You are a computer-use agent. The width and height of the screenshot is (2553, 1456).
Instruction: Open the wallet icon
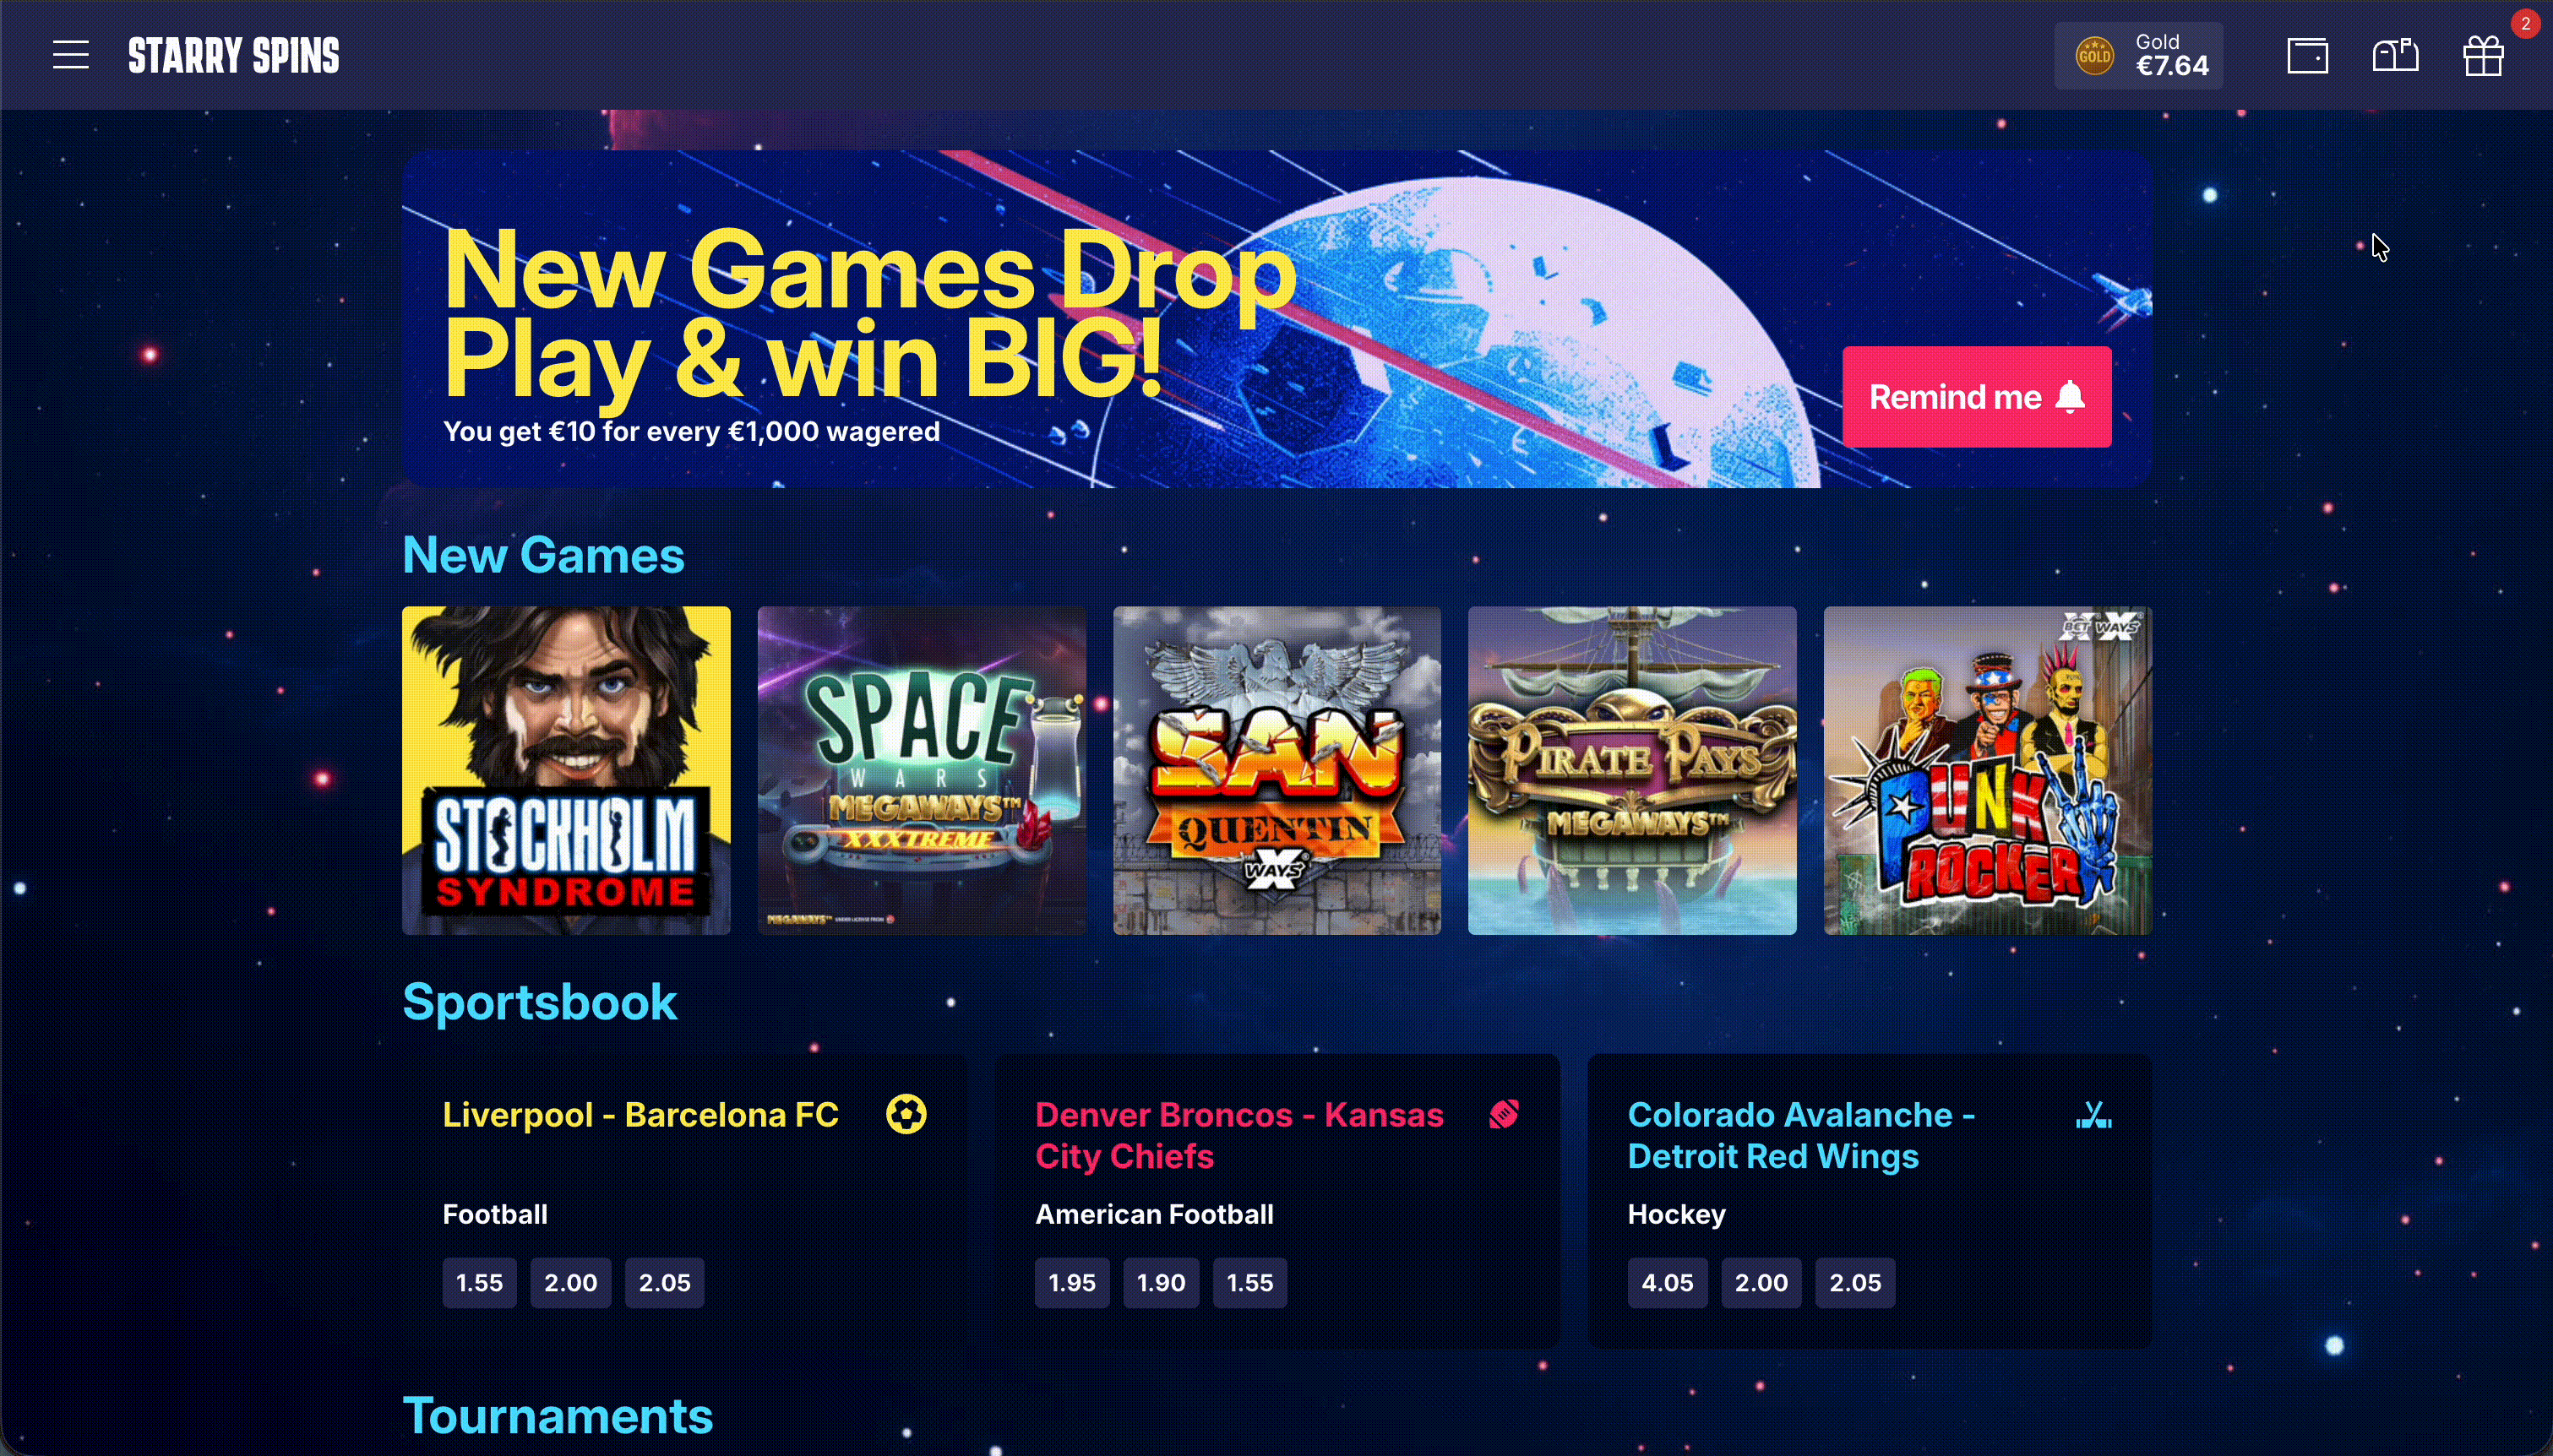click(x=2307, y=56)
